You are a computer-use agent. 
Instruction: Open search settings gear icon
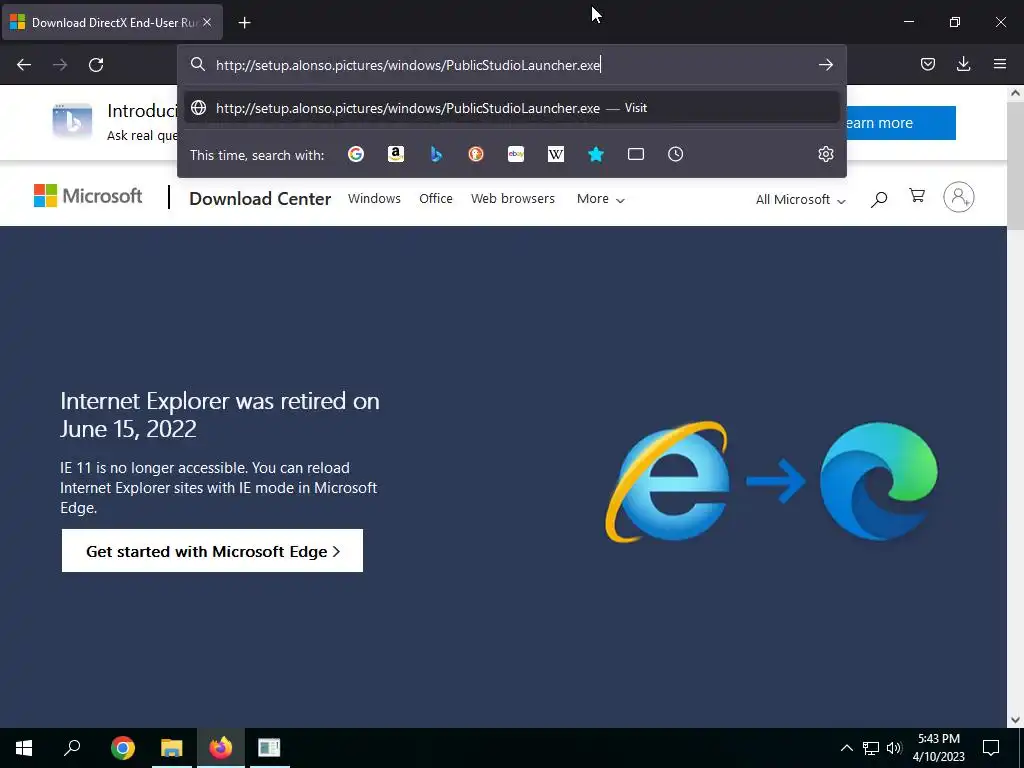click(x=825, y=154)
